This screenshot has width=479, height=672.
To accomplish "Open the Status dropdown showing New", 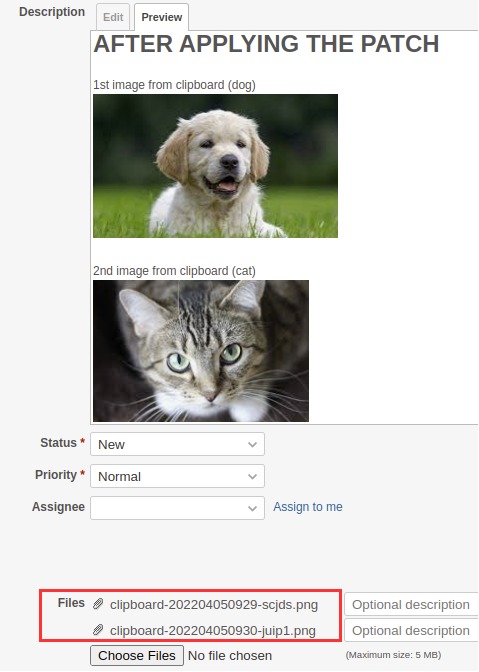I will pos(177,444).
